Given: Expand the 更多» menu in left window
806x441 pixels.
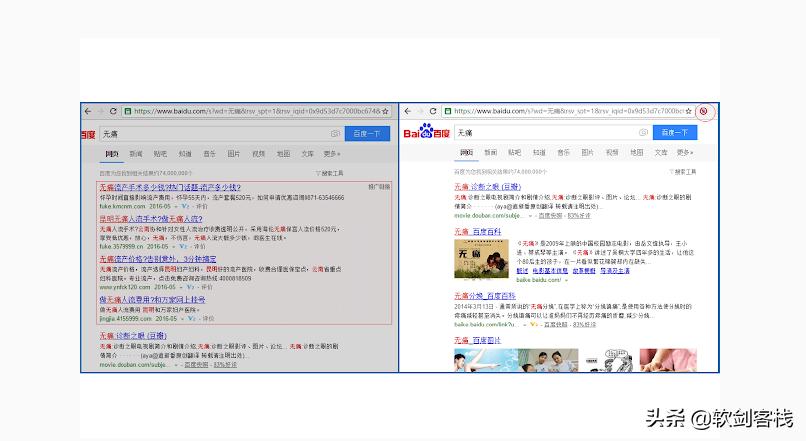Looking at the screenshot, I should [332, 154].
